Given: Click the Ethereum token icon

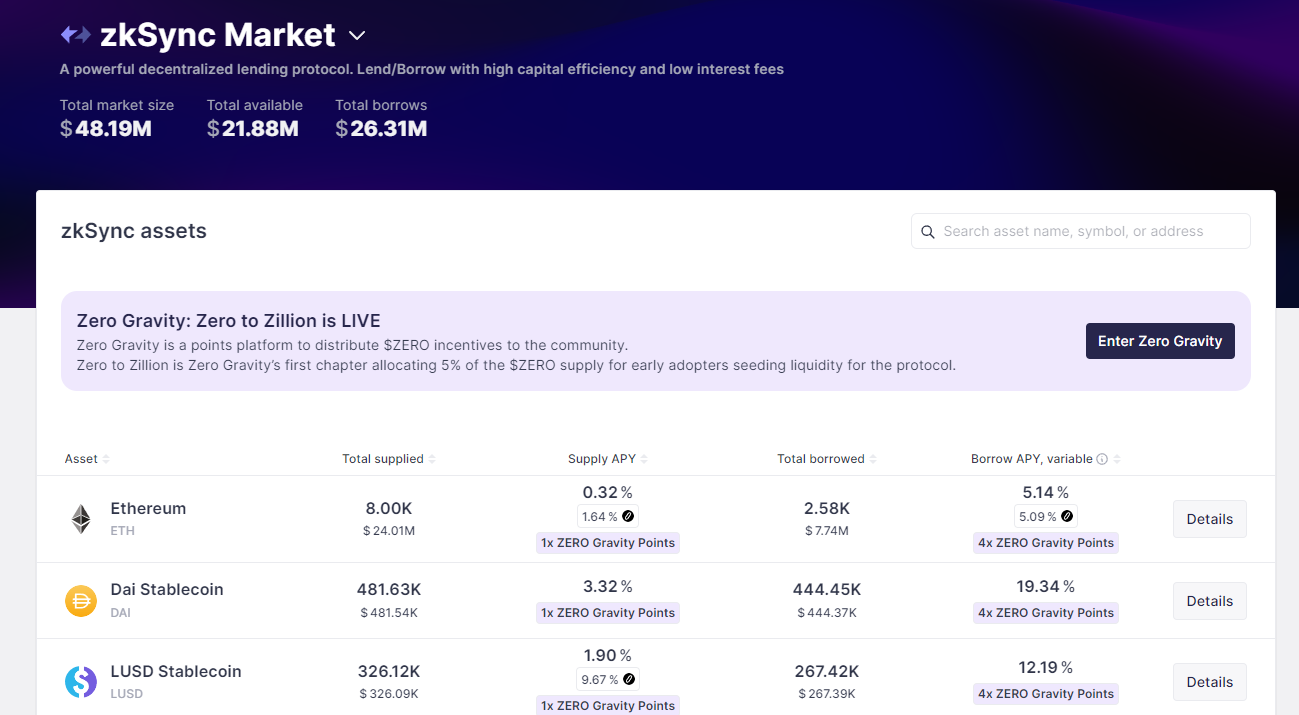Looking at the screenshot, I should [x=80, y=519].
